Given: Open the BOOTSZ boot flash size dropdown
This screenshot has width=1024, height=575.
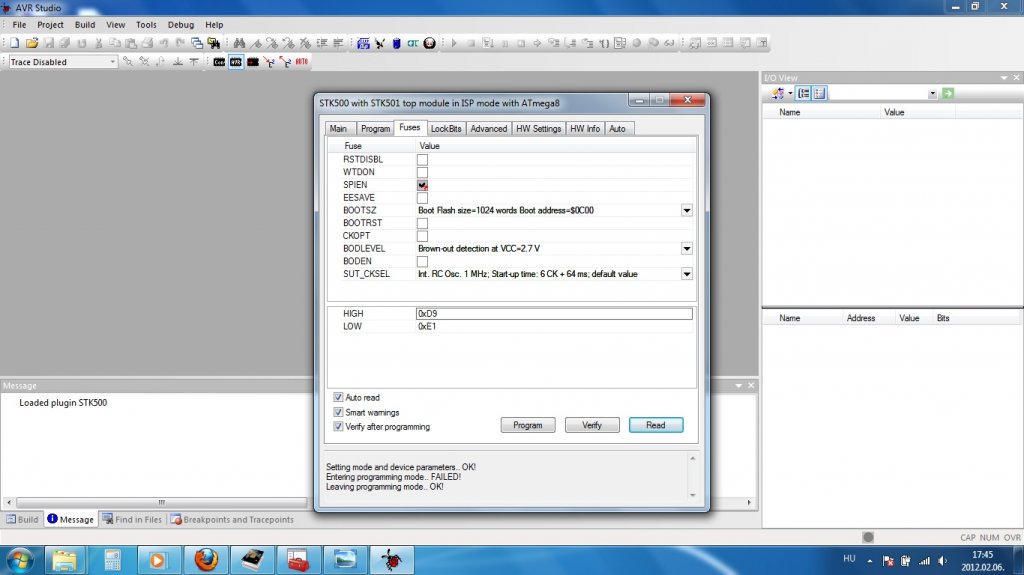Looking at the screenshot, I should pyautogui.click(x=686, y=210).
